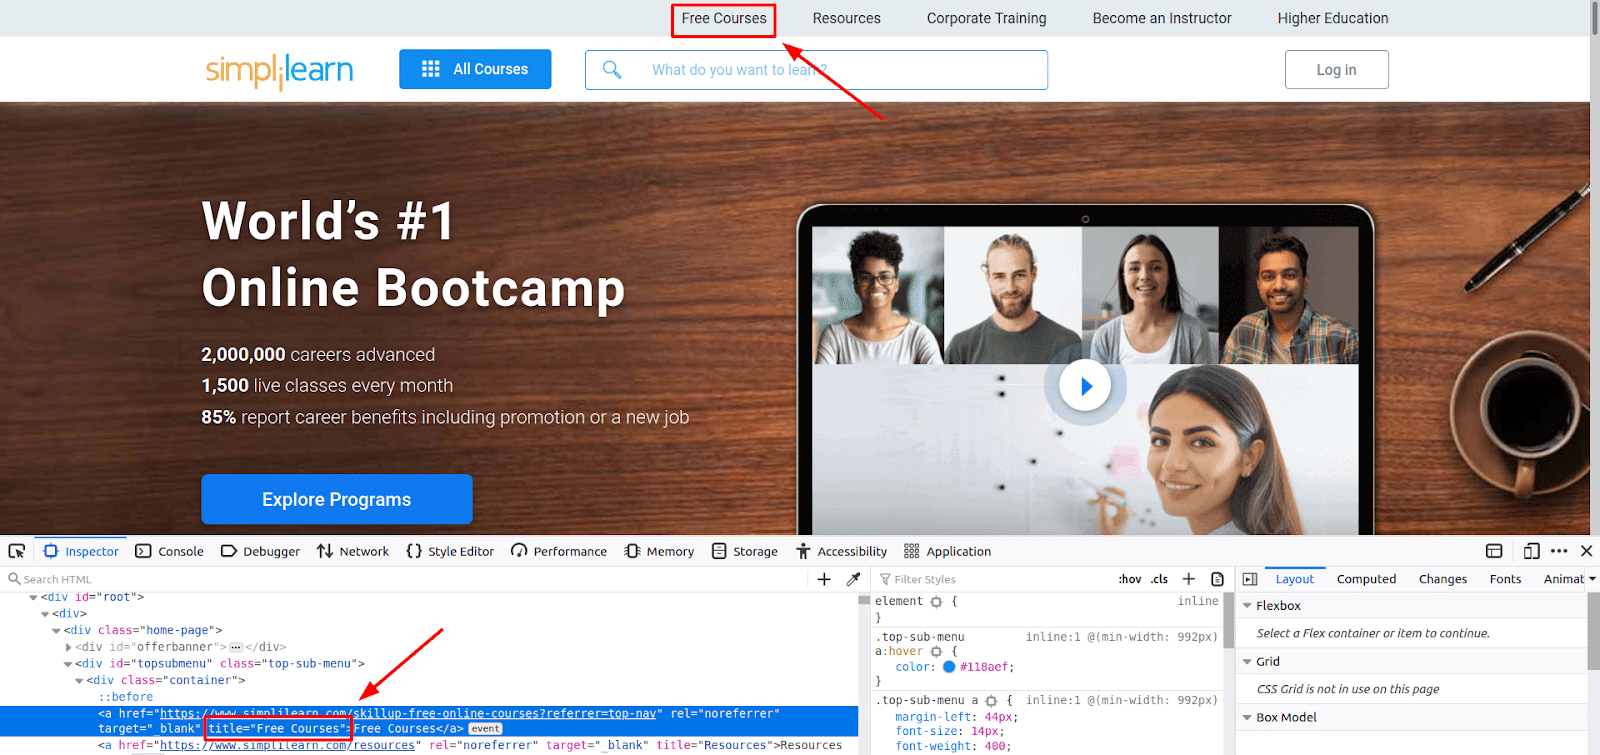The height and width of the screenshot is (755, 1600).
Task: Collapse the Flexbox section
Action: tap(1247, 606)
